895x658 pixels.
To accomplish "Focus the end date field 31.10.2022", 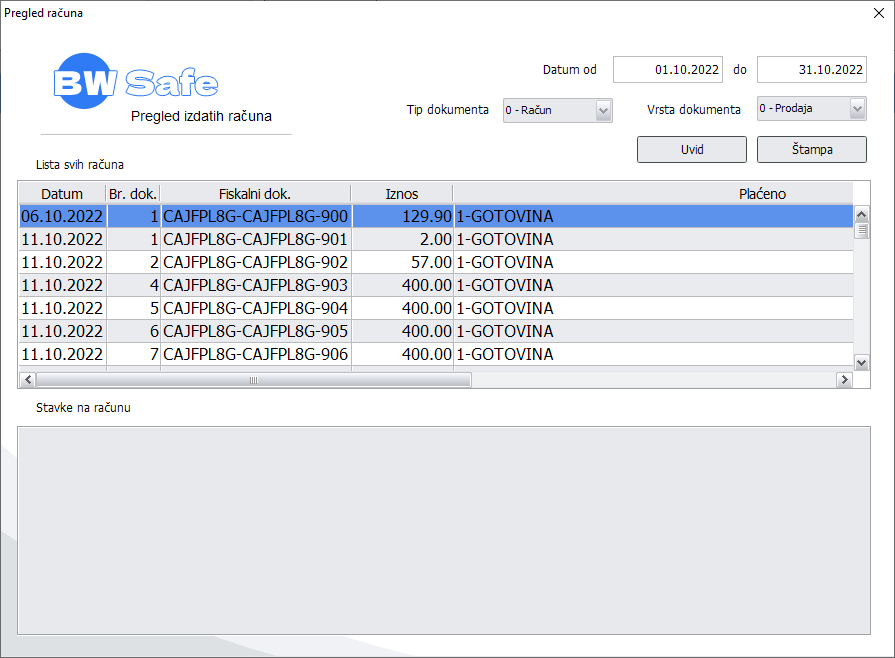I will tap(811, 70).
